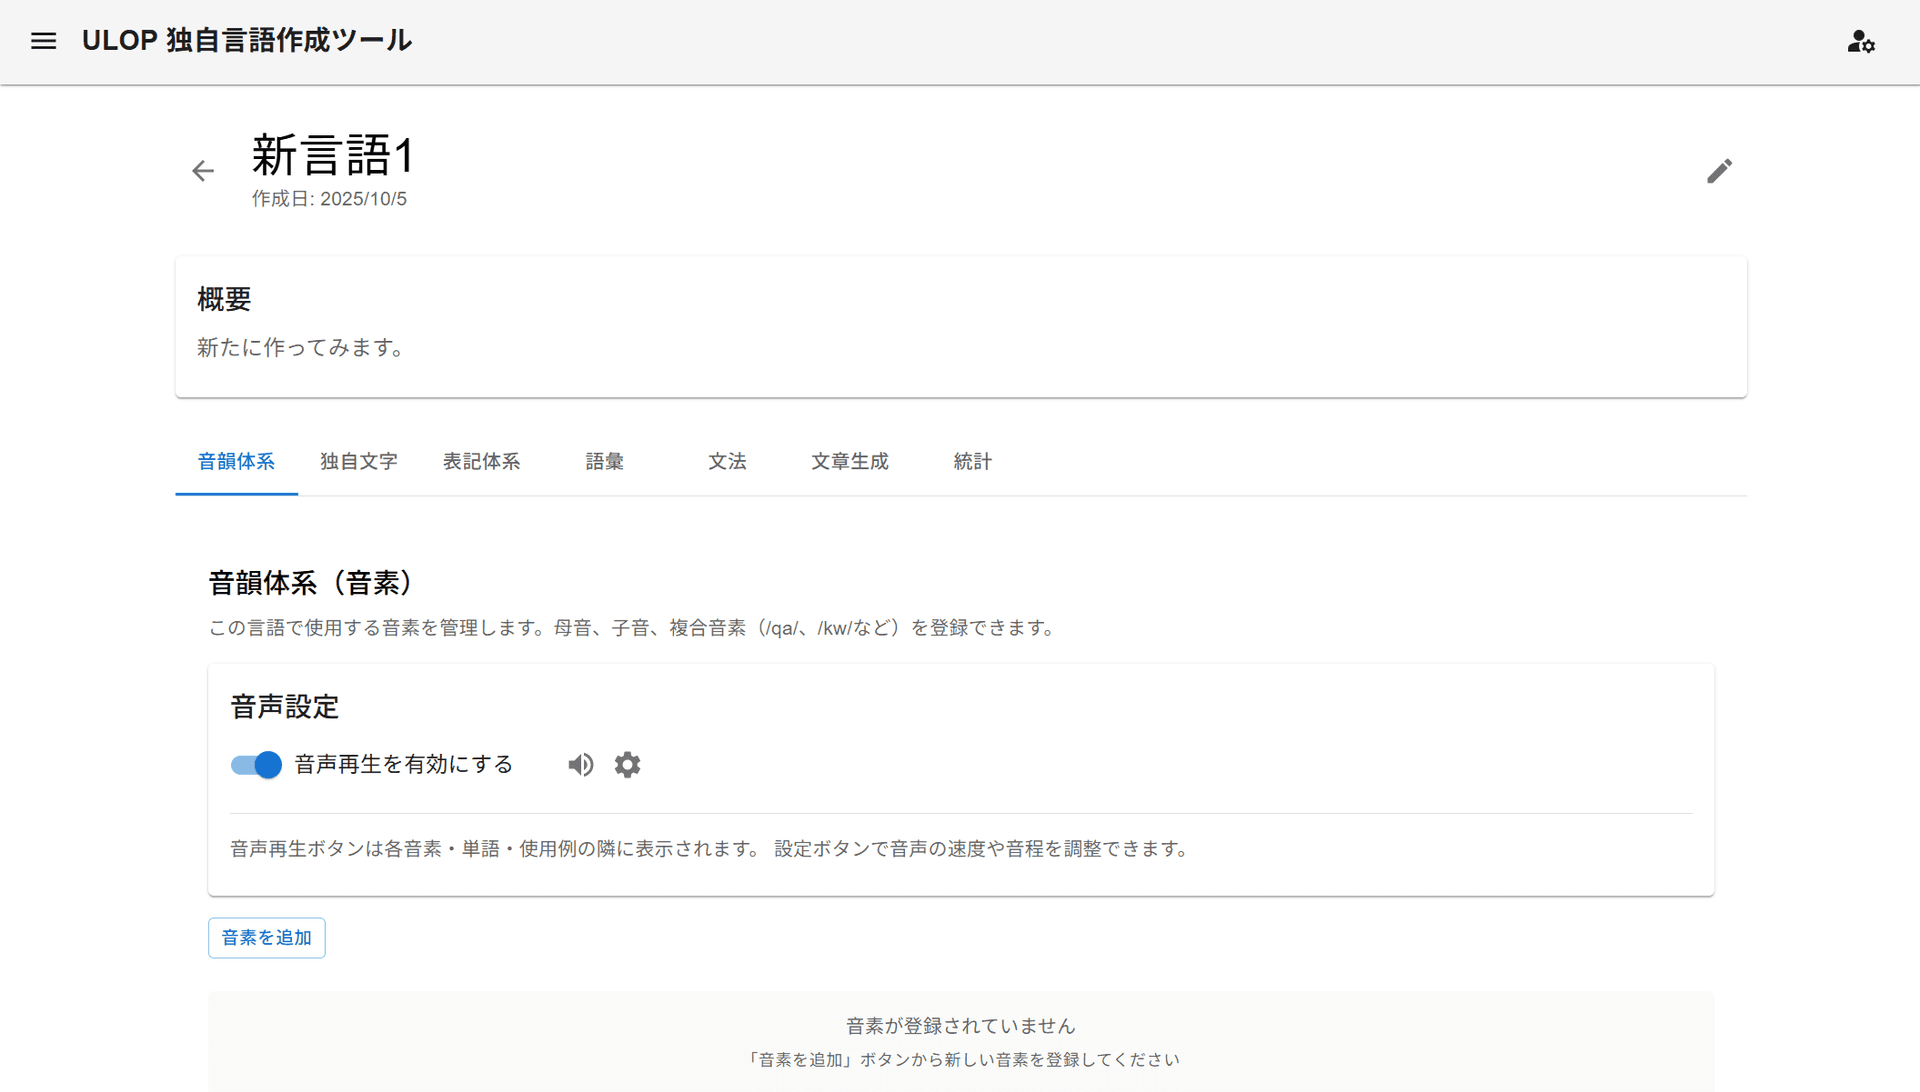Go to the 文章生成 tab
Screen dimensions: 1920x1092
pyautogui.click(x=849, y=462)
